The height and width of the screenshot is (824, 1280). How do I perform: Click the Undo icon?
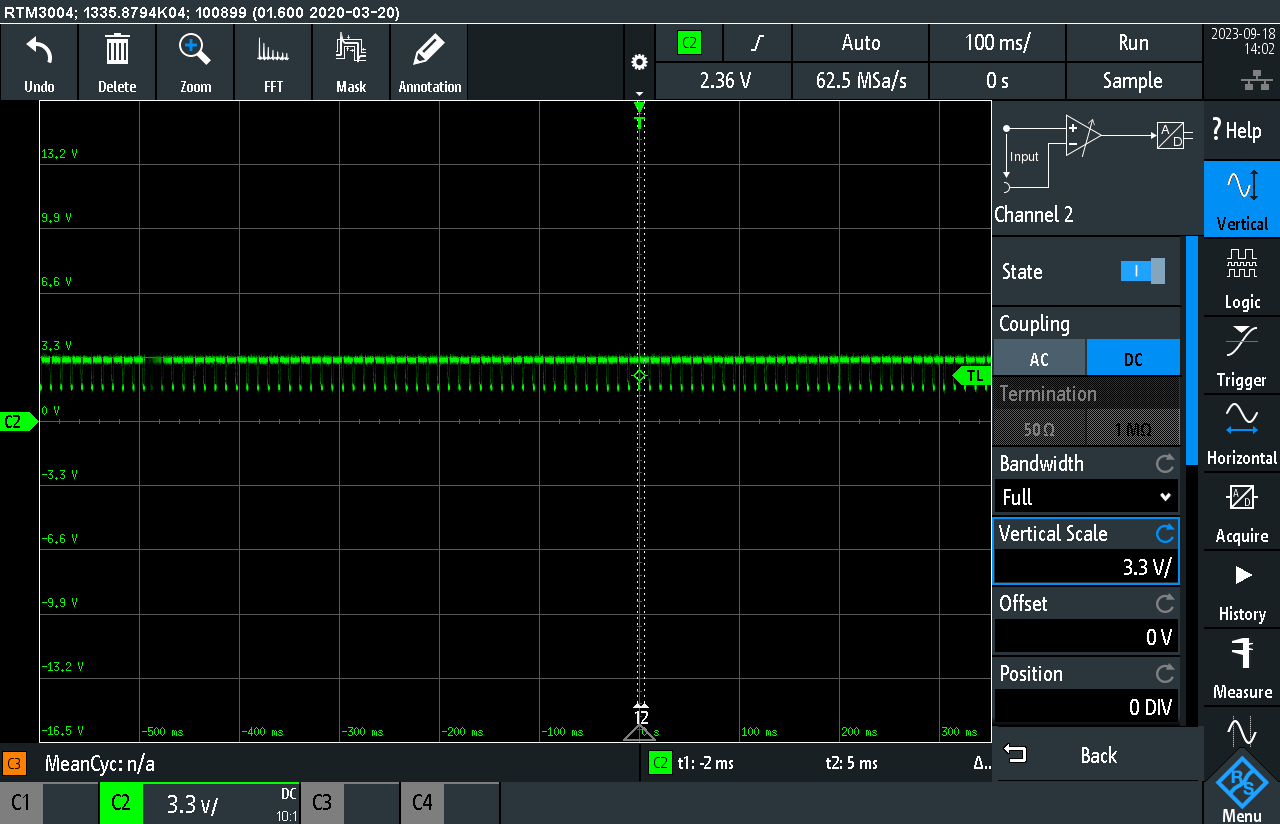[x=38, y=62]
